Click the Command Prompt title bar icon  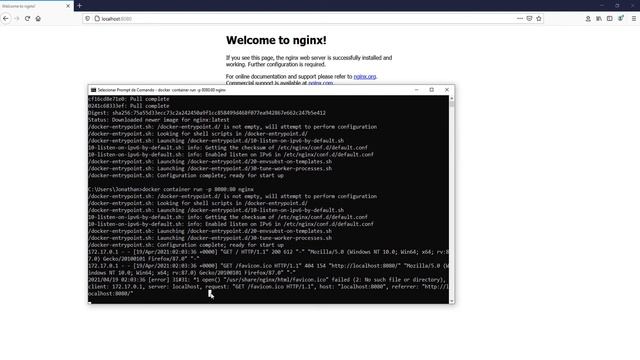coord(93,90)
